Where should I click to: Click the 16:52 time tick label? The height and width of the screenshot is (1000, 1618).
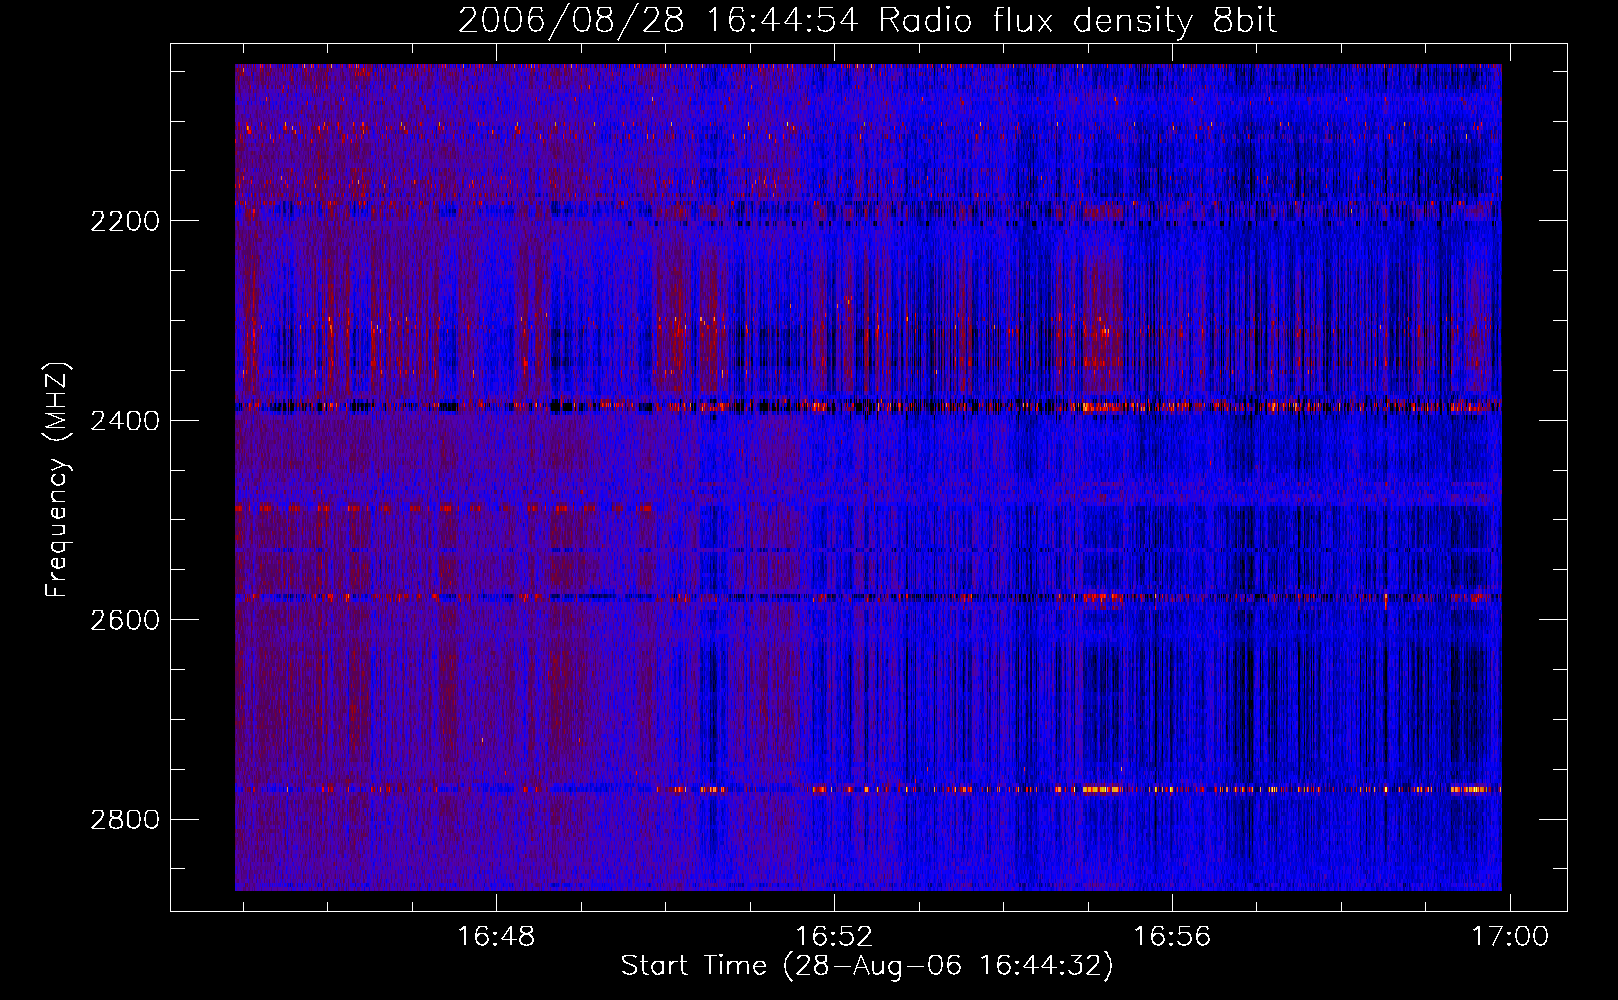tap(834, 937)
